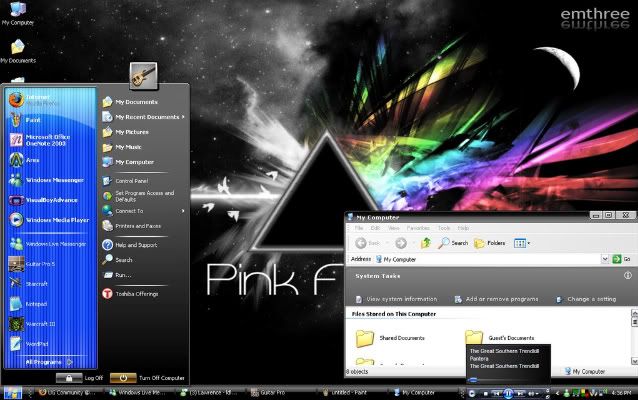Open the Address bar dropdown
The height and width of the screenshot is (400, 638).
605,259
